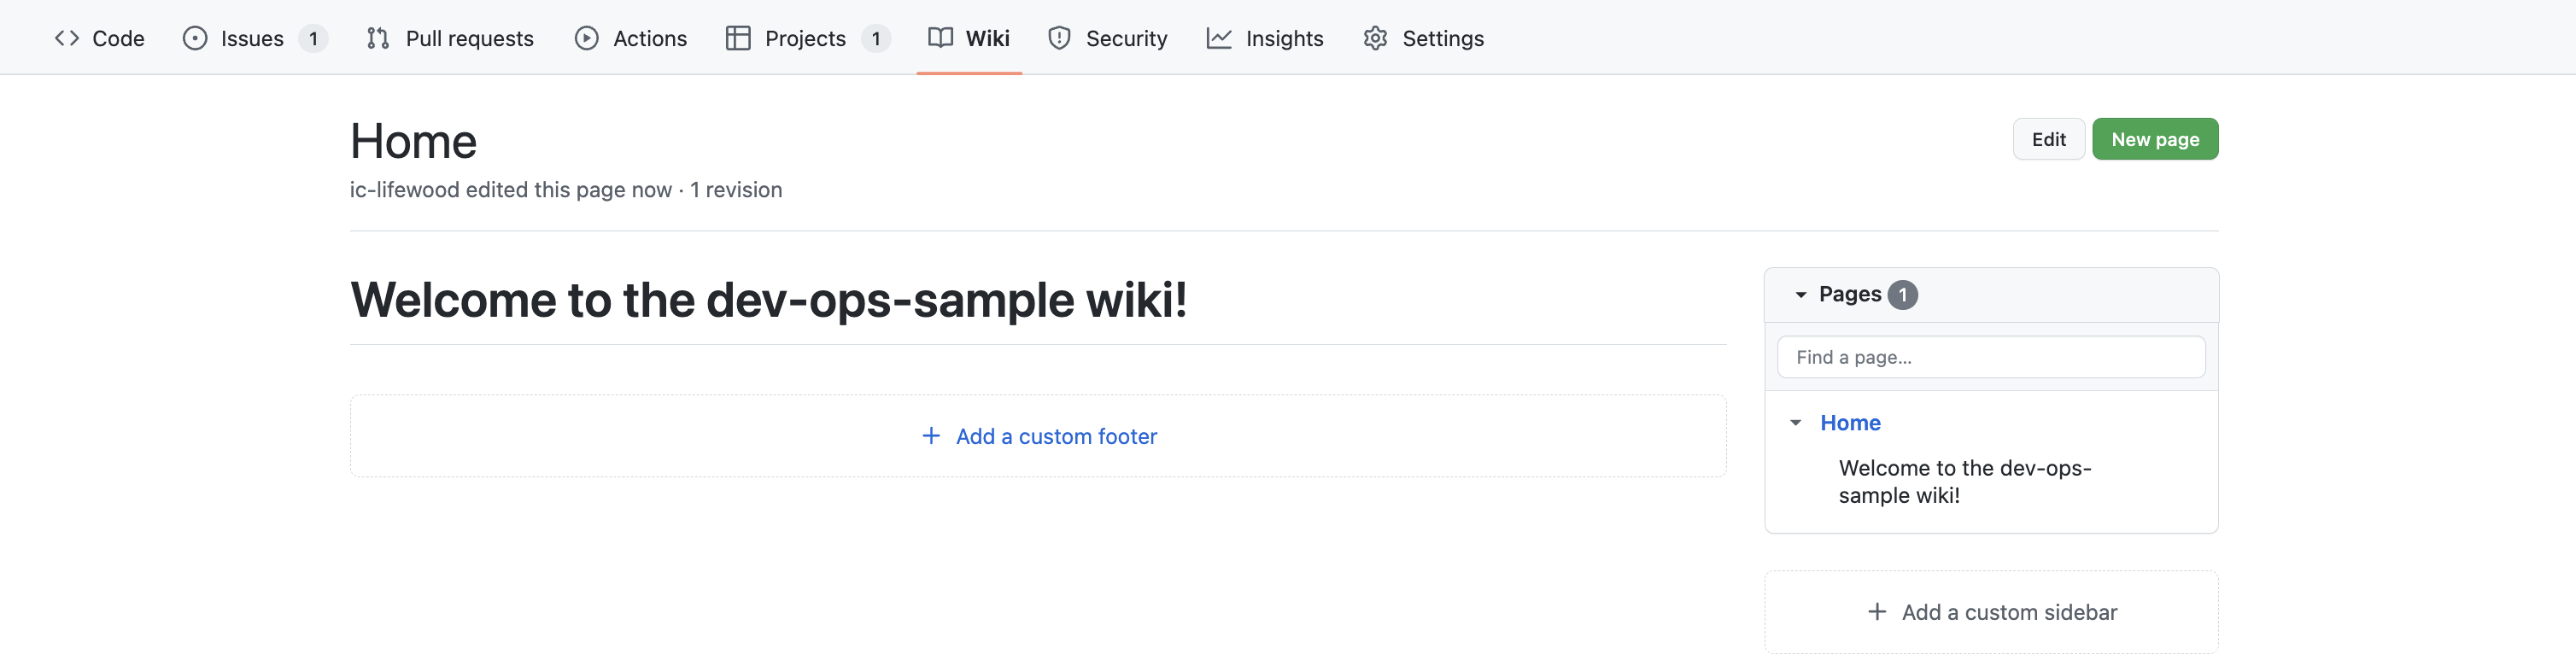Focus the Find a page search field
Screen dimensions: 2576x666
point(1990,357)
